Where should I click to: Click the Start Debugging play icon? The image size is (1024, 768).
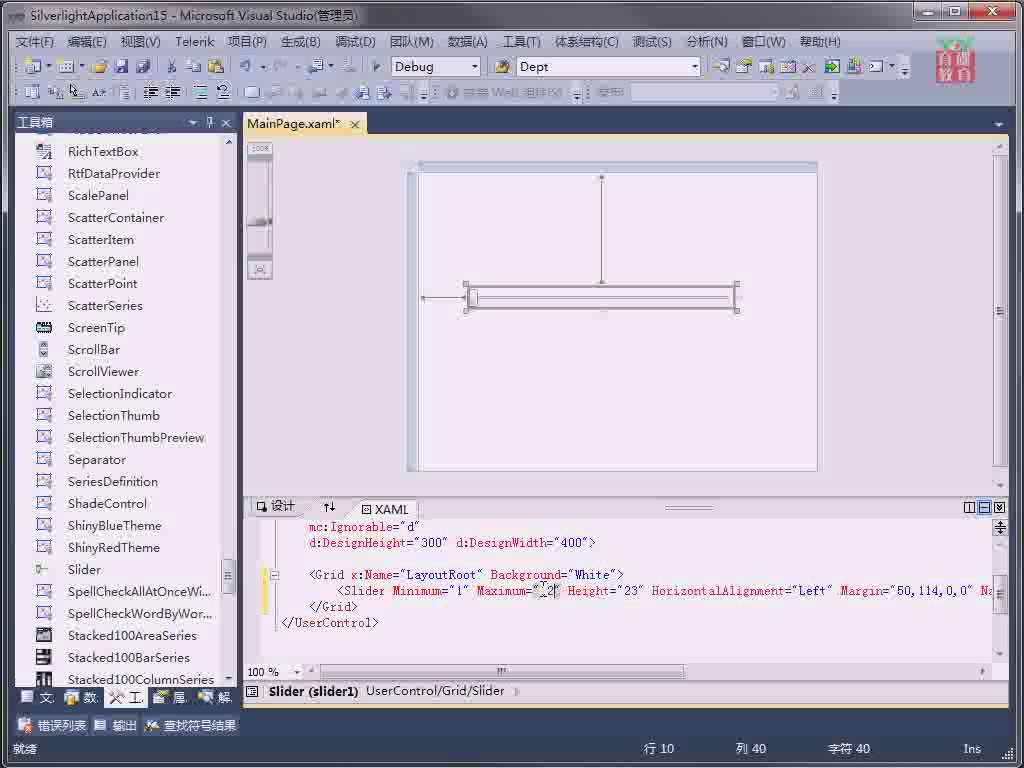pos(376,66)
